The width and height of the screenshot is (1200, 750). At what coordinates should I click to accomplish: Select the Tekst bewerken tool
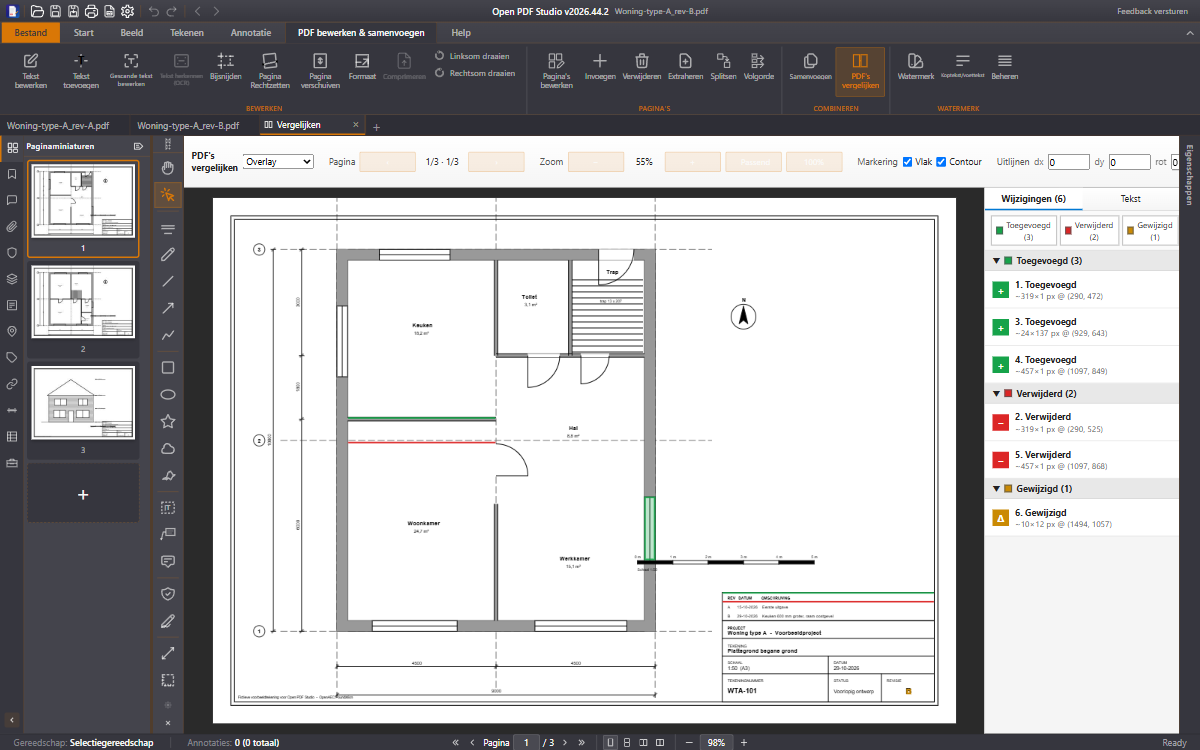click(31, 70)
